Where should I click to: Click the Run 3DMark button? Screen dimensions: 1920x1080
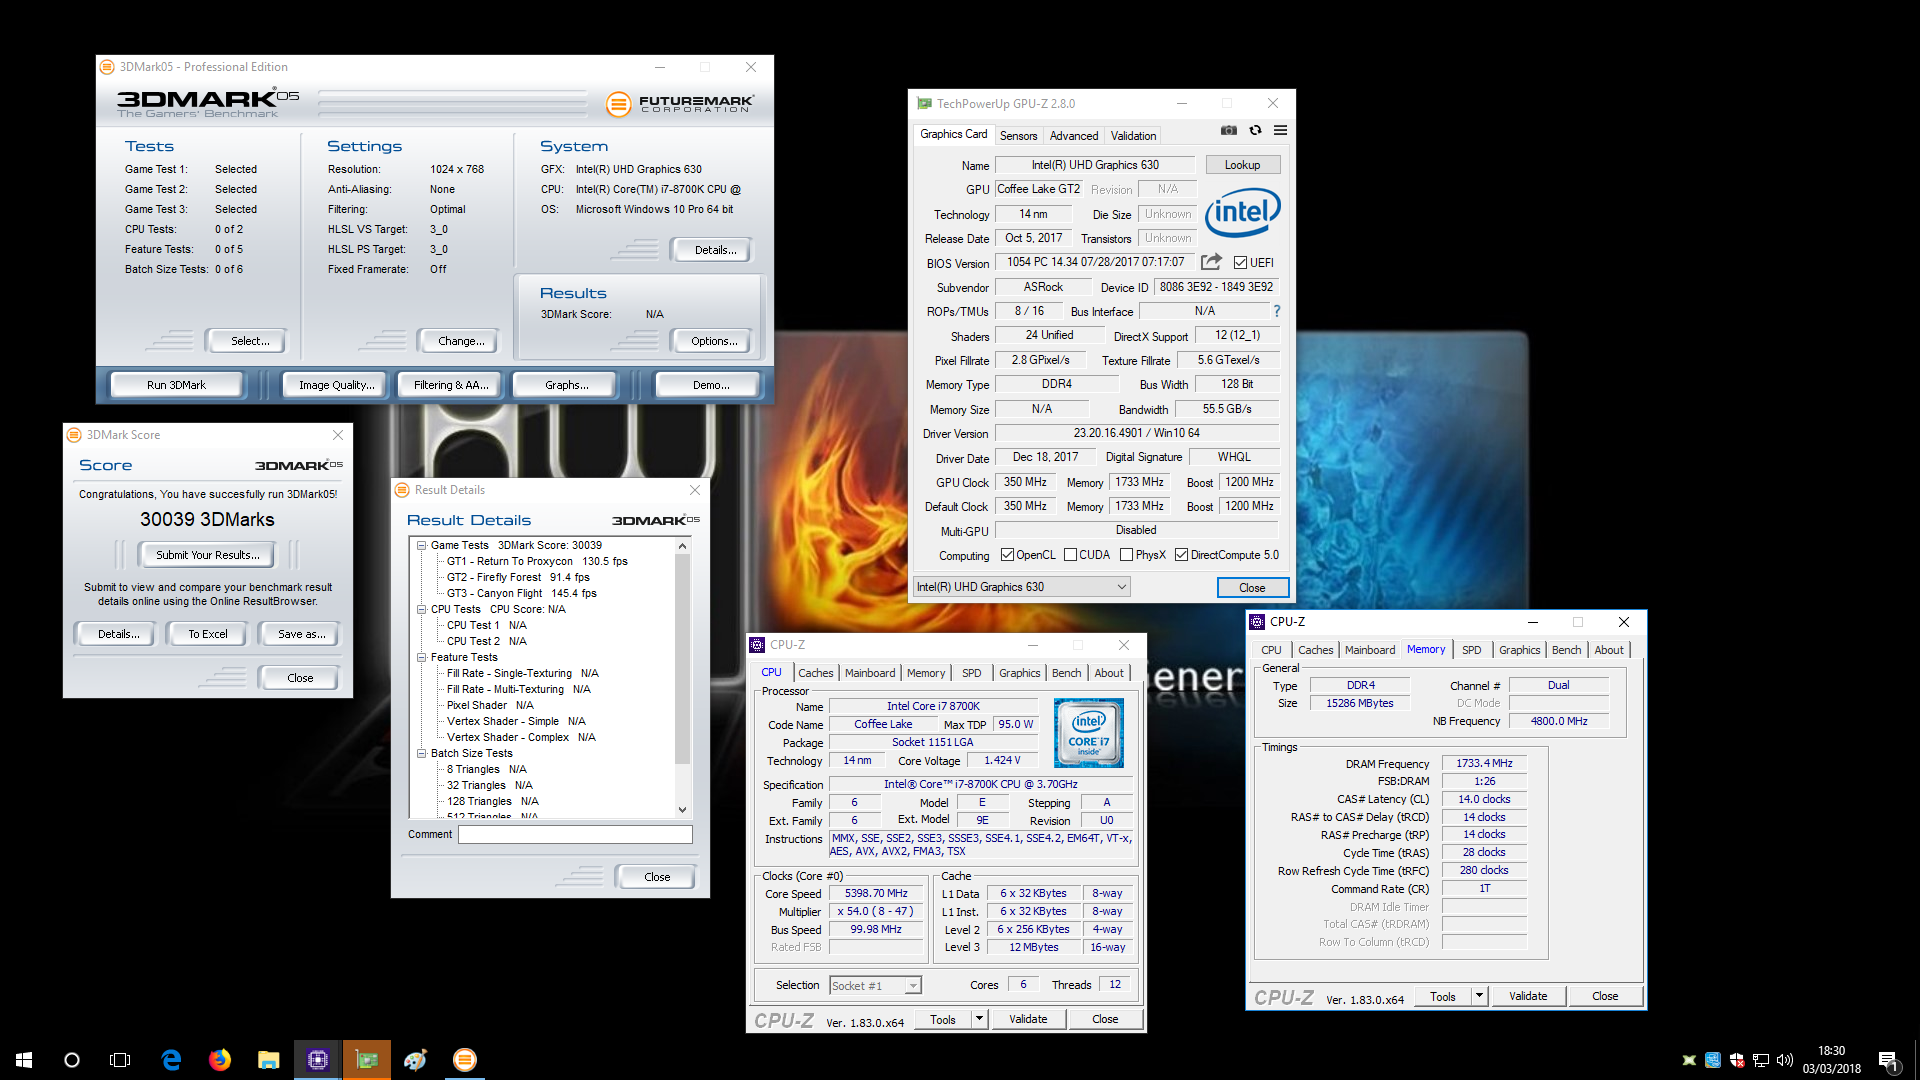[176, 385]
